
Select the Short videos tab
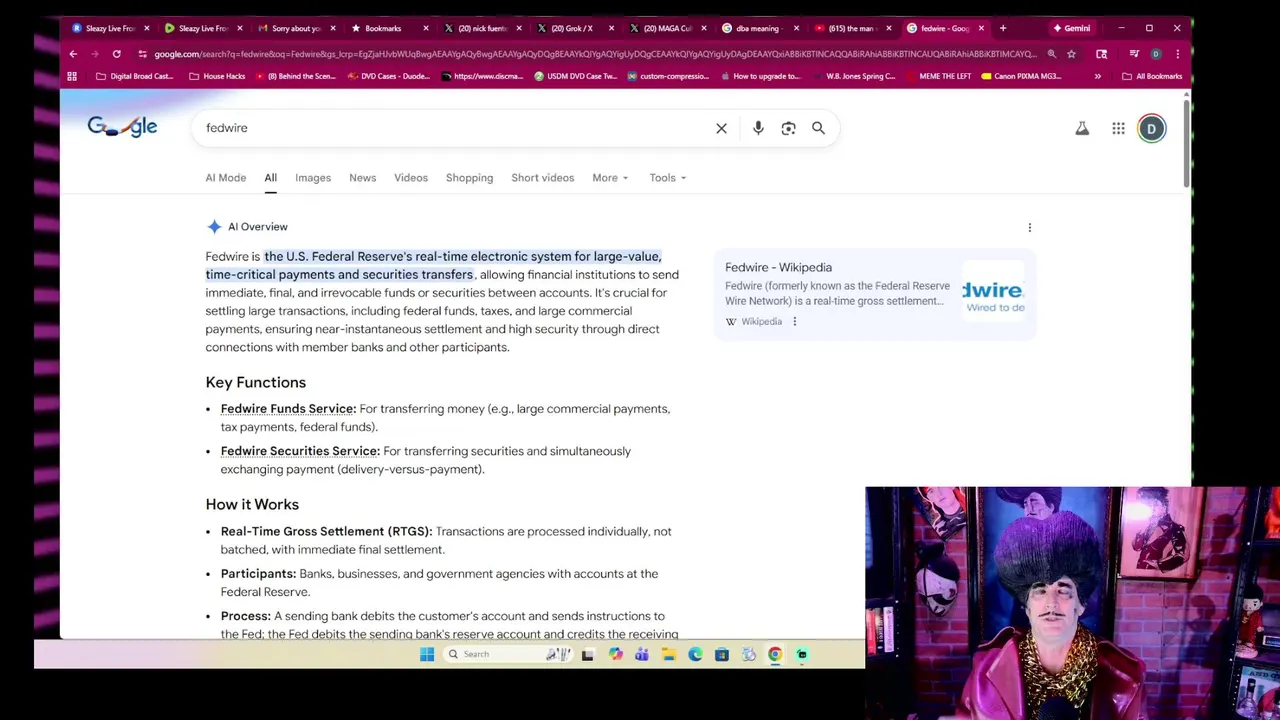tap(542, 178)
